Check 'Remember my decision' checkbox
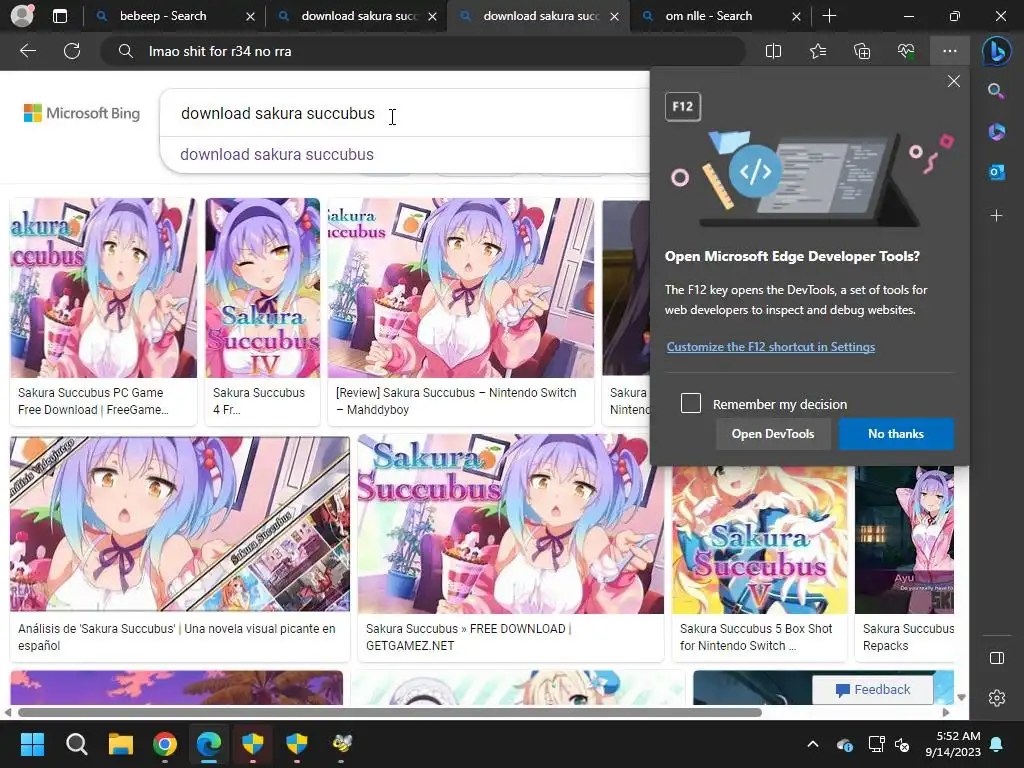Viewport: 1024px width, 768px height. click(x=691, y=403)
